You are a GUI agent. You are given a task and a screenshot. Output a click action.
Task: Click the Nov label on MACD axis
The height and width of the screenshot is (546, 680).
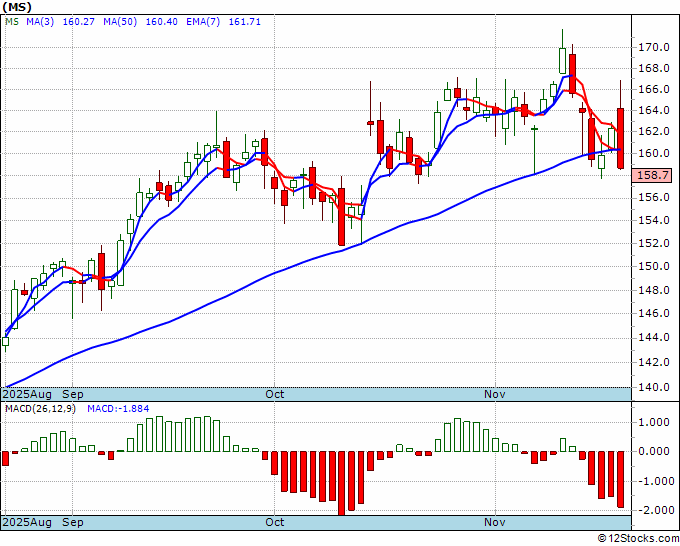(x=495, y=522)
